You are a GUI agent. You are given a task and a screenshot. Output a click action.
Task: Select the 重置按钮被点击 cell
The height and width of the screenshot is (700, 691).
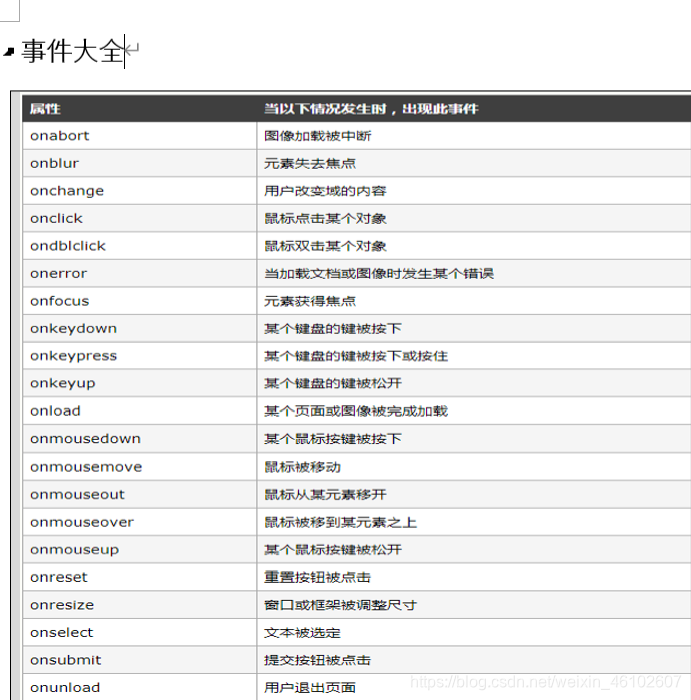[474, 577]
